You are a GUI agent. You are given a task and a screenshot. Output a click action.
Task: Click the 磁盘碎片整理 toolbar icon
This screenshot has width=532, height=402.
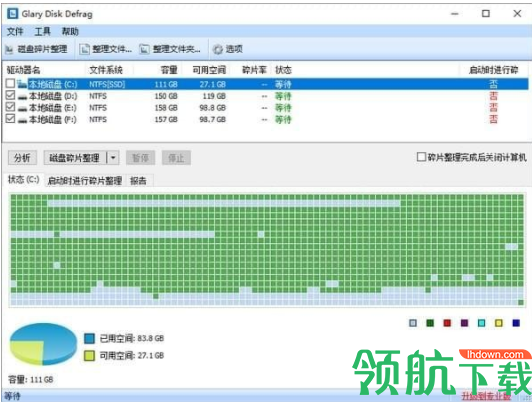[x=9, y=50]
